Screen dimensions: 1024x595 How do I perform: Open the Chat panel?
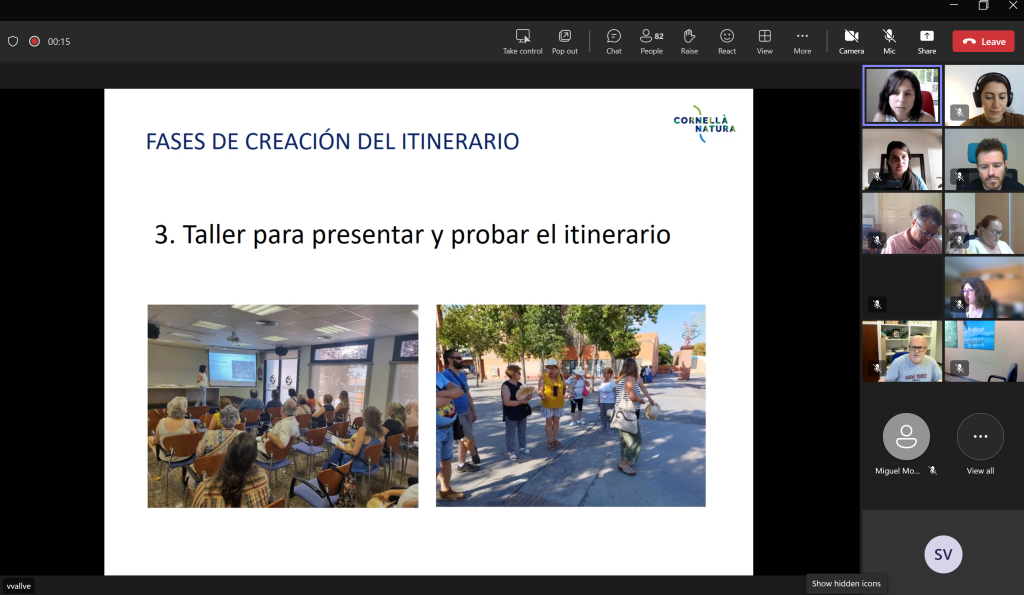click(x=614, y=41)
